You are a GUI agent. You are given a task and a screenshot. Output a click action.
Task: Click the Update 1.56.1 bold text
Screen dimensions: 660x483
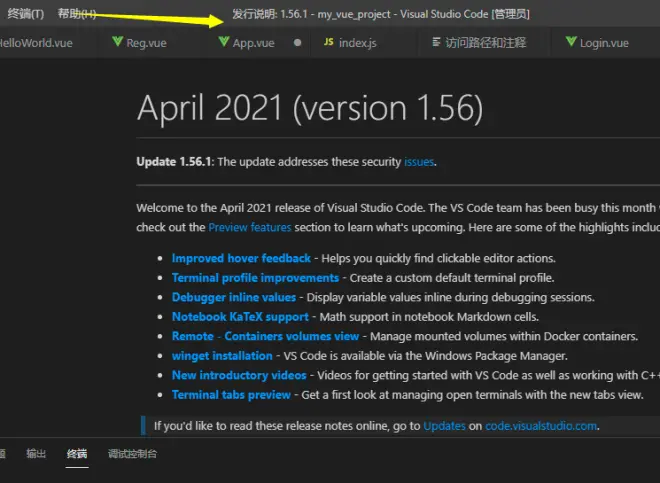point(174,162)
